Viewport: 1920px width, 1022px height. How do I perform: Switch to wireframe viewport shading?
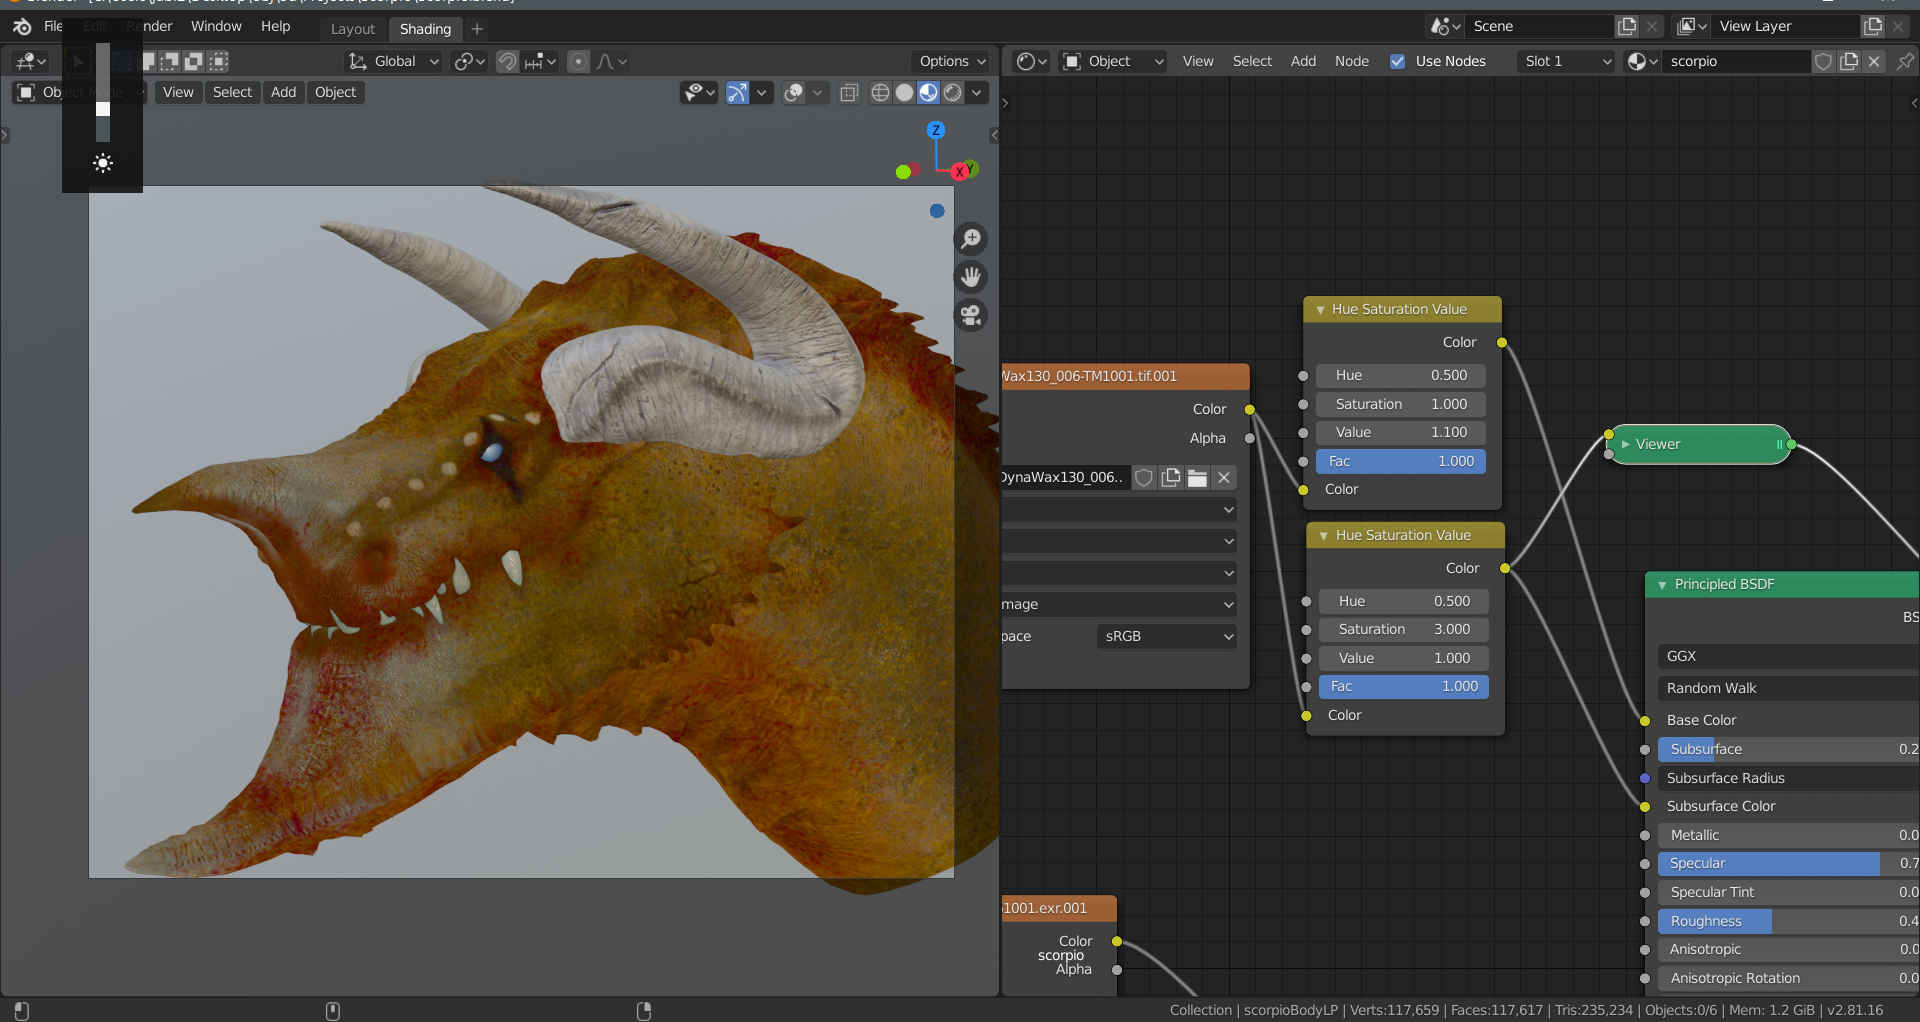(880, 93)
